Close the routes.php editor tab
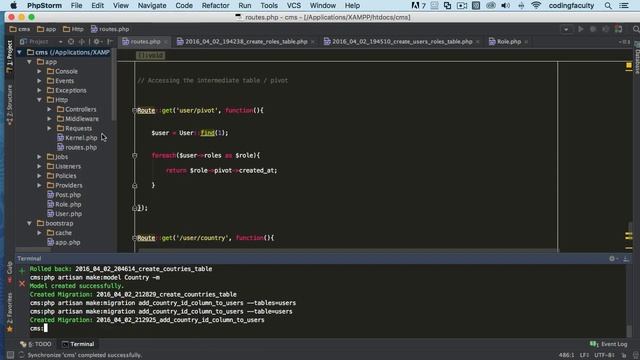640x360 pixels. 166,42
